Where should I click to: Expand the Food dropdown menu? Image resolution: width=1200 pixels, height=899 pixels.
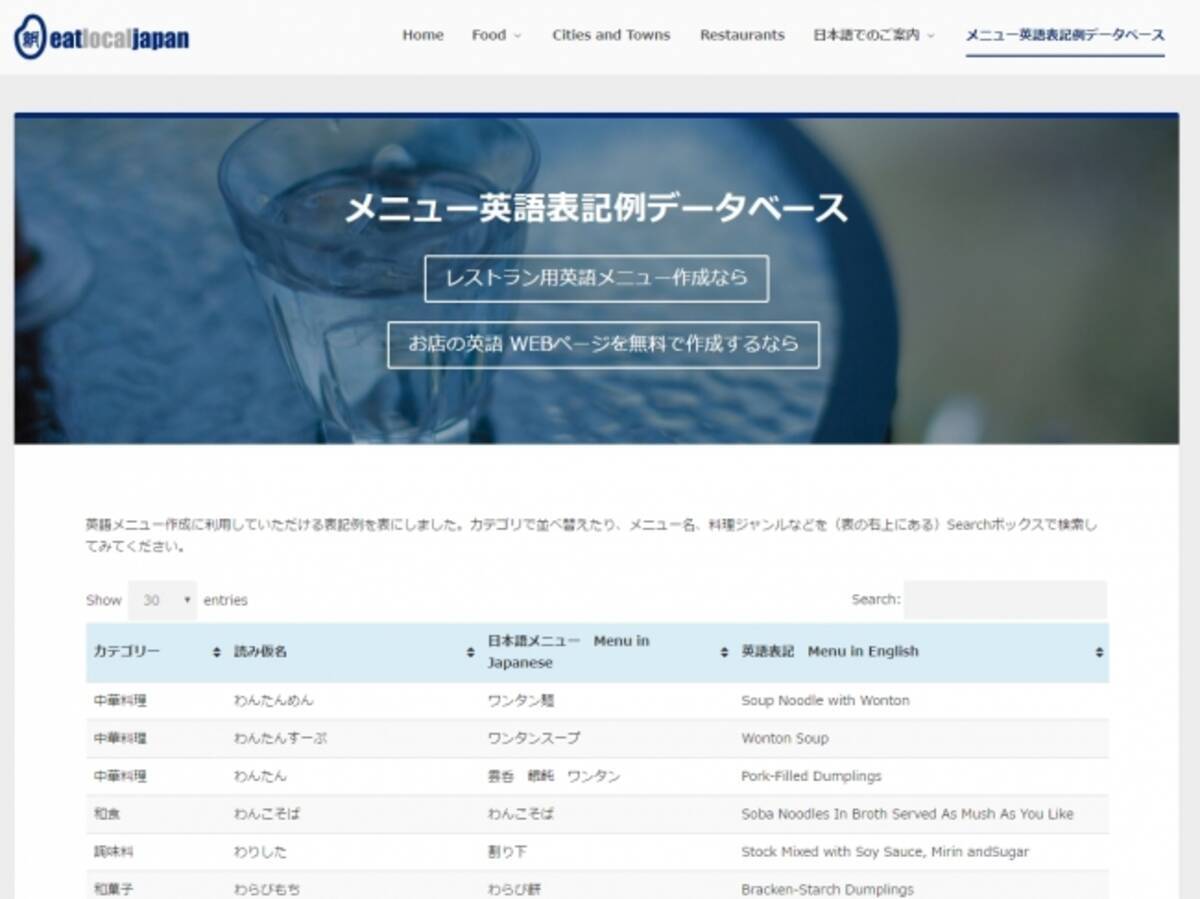(x=496, y=35)
